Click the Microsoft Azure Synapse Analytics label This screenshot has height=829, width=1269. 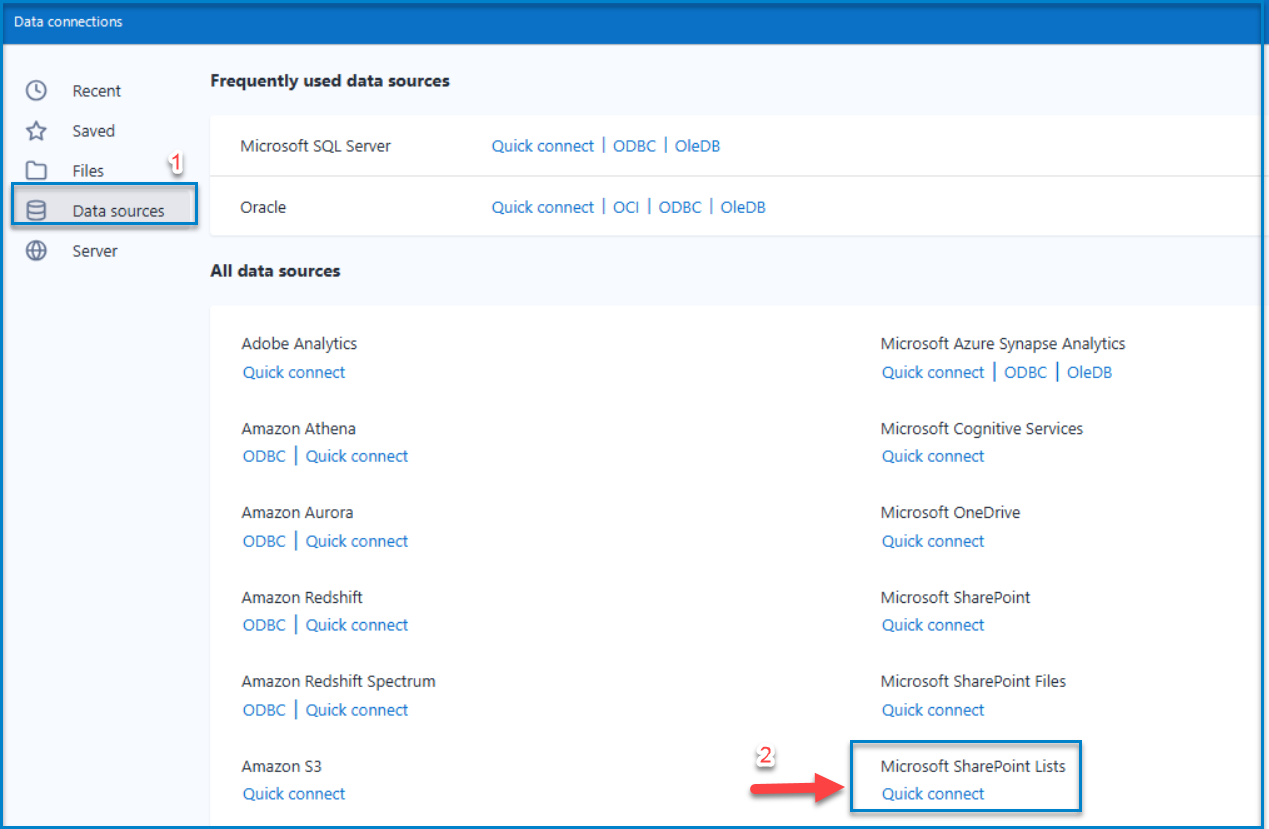coord(1003,343)
